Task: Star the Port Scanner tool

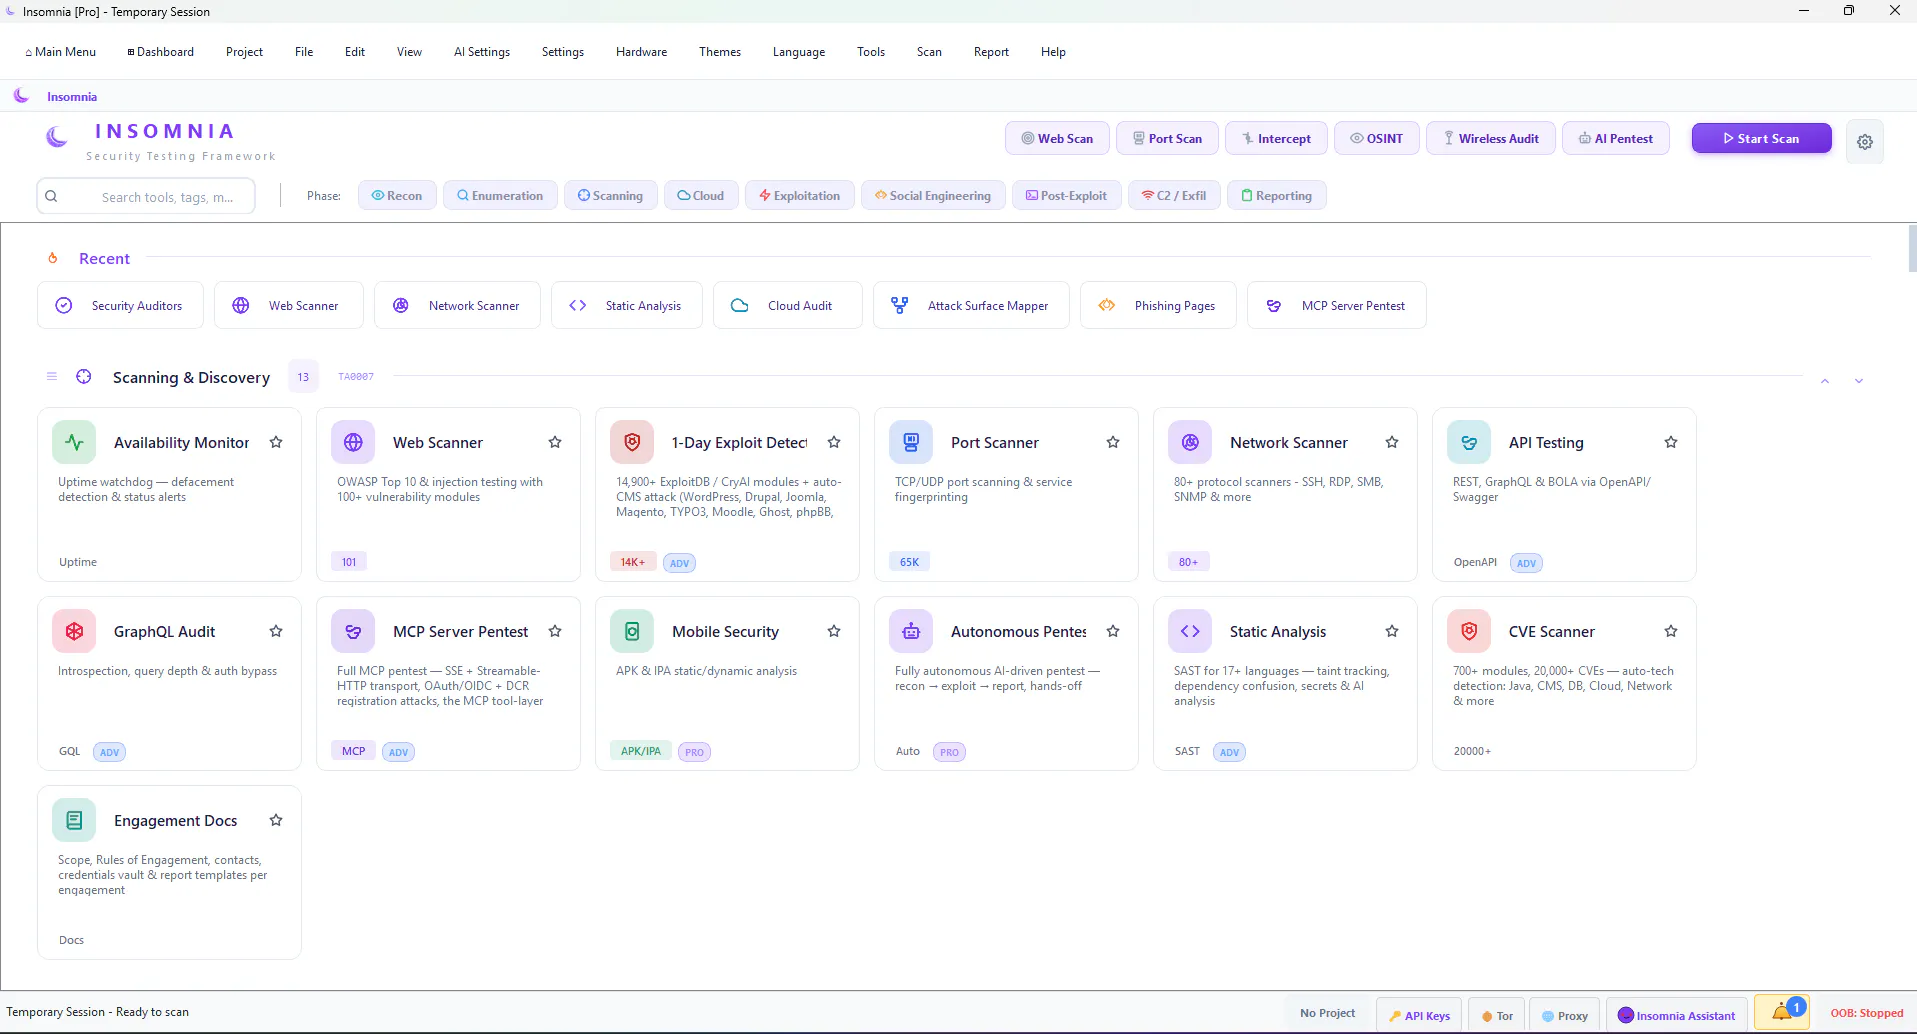Action: coord(1113,442)
